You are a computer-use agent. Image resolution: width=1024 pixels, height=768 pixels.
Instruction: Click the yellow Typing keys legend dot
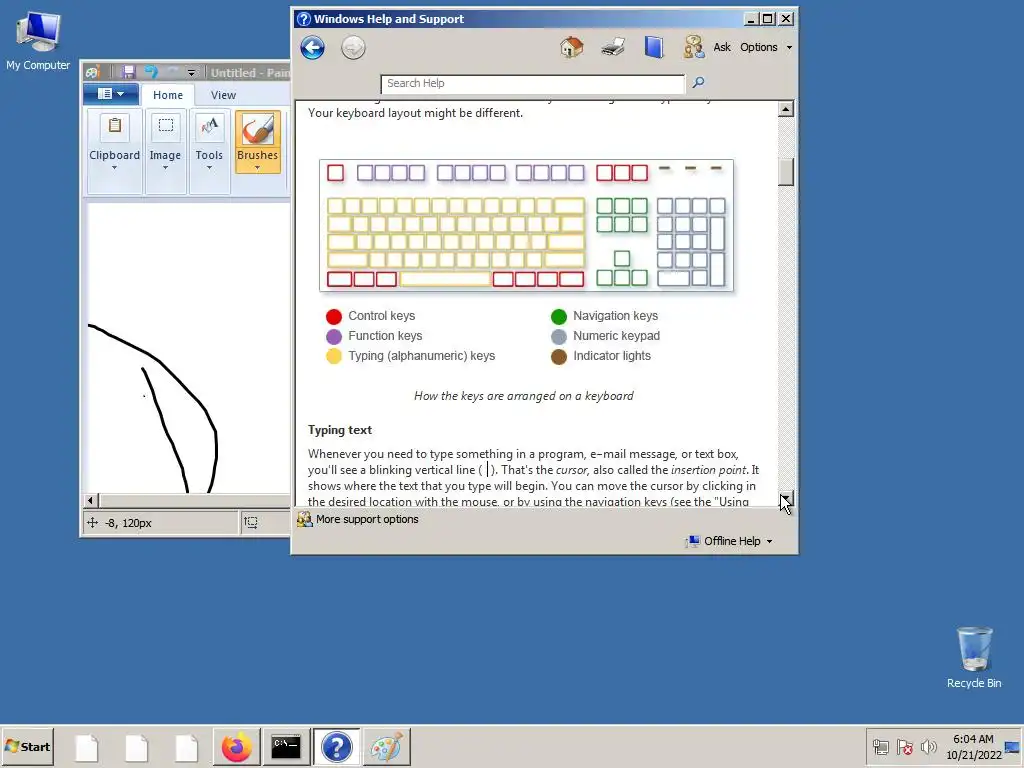(x=334, y=357)
